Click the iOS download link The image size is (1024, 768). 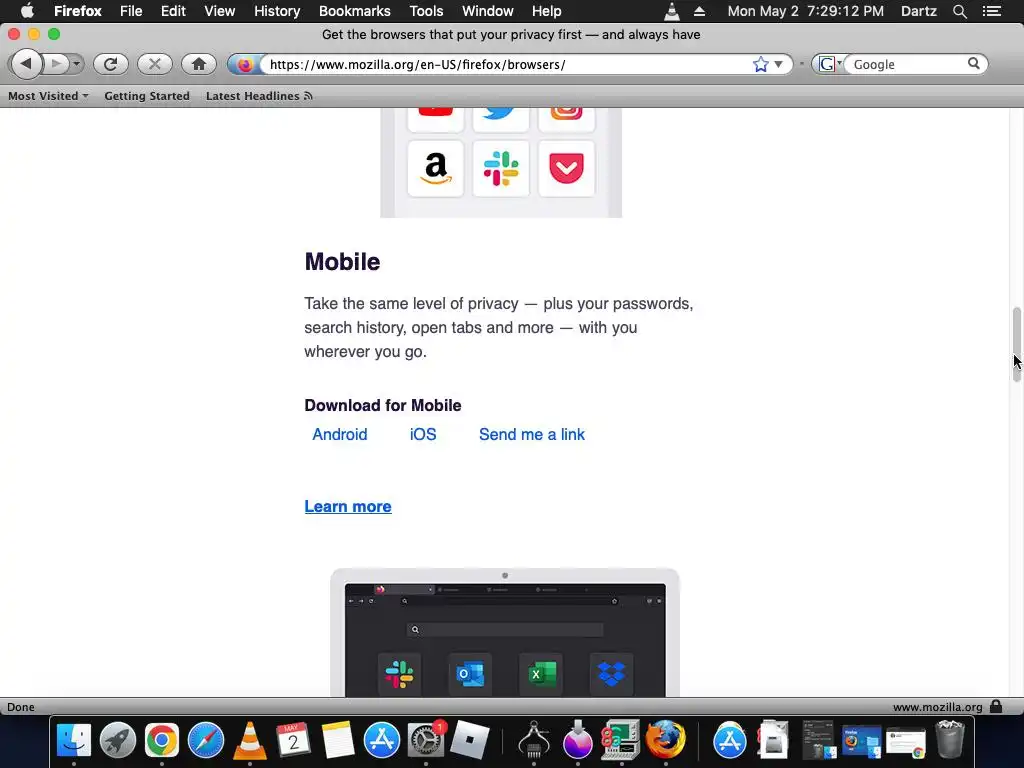coord(423,434)
